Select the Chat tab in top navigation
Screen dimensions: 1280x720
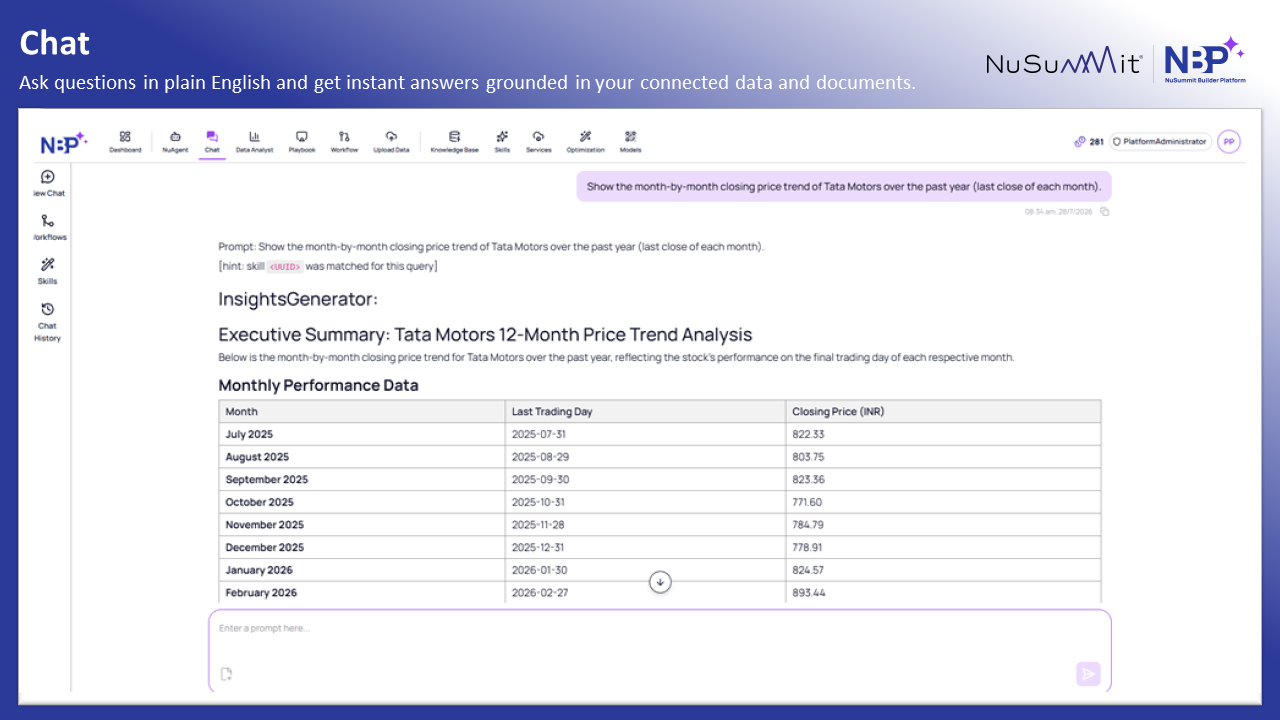(x=212, y=141)
